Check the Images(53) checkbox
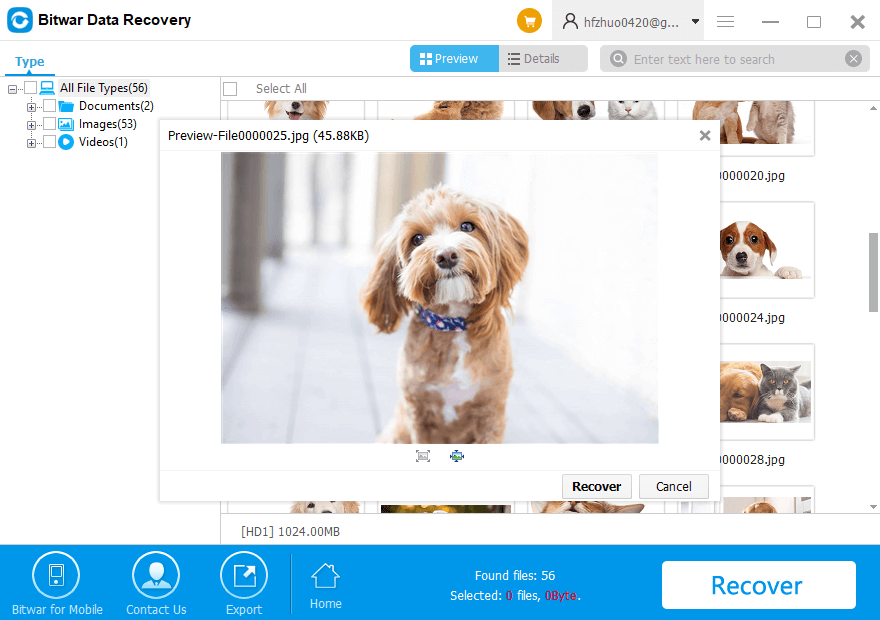Viewport: 880px width, 620px height. (x=49, y=123)
